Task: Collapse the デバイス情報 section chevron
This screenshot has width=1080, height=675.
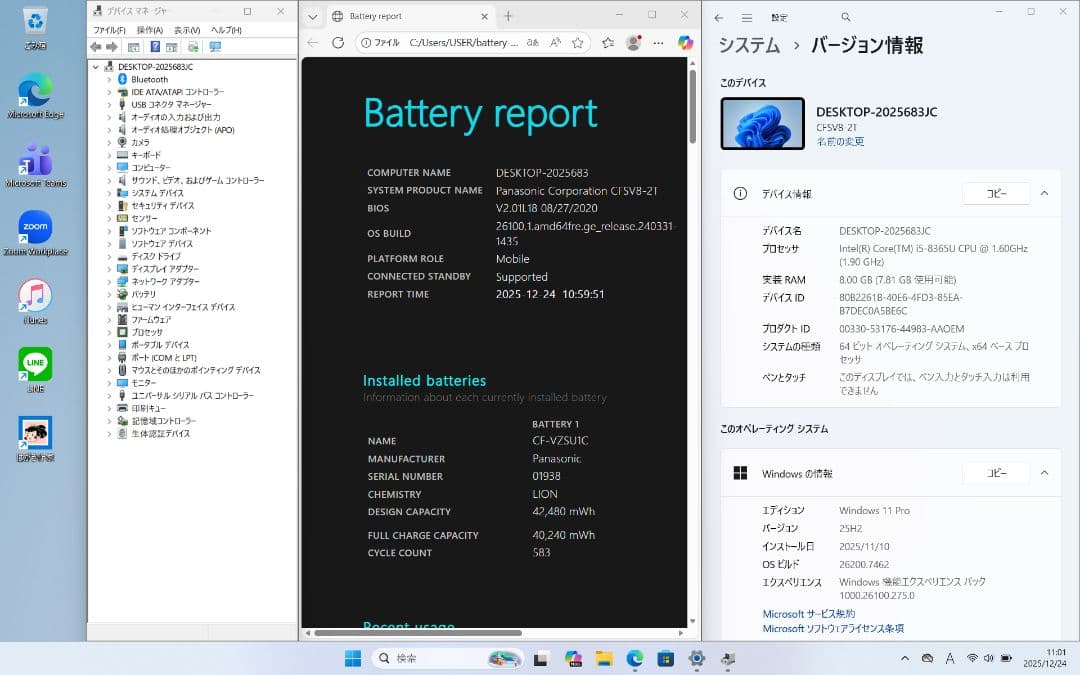Action: [1044, 194]
